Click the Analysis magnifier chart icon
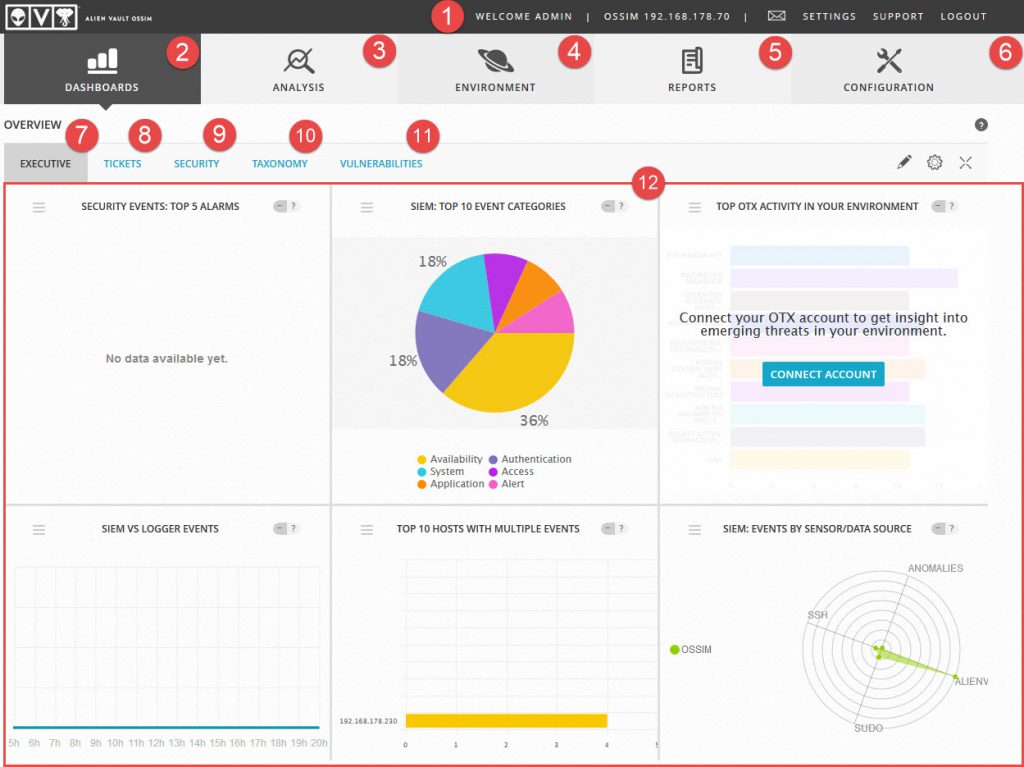 point(298,61)
